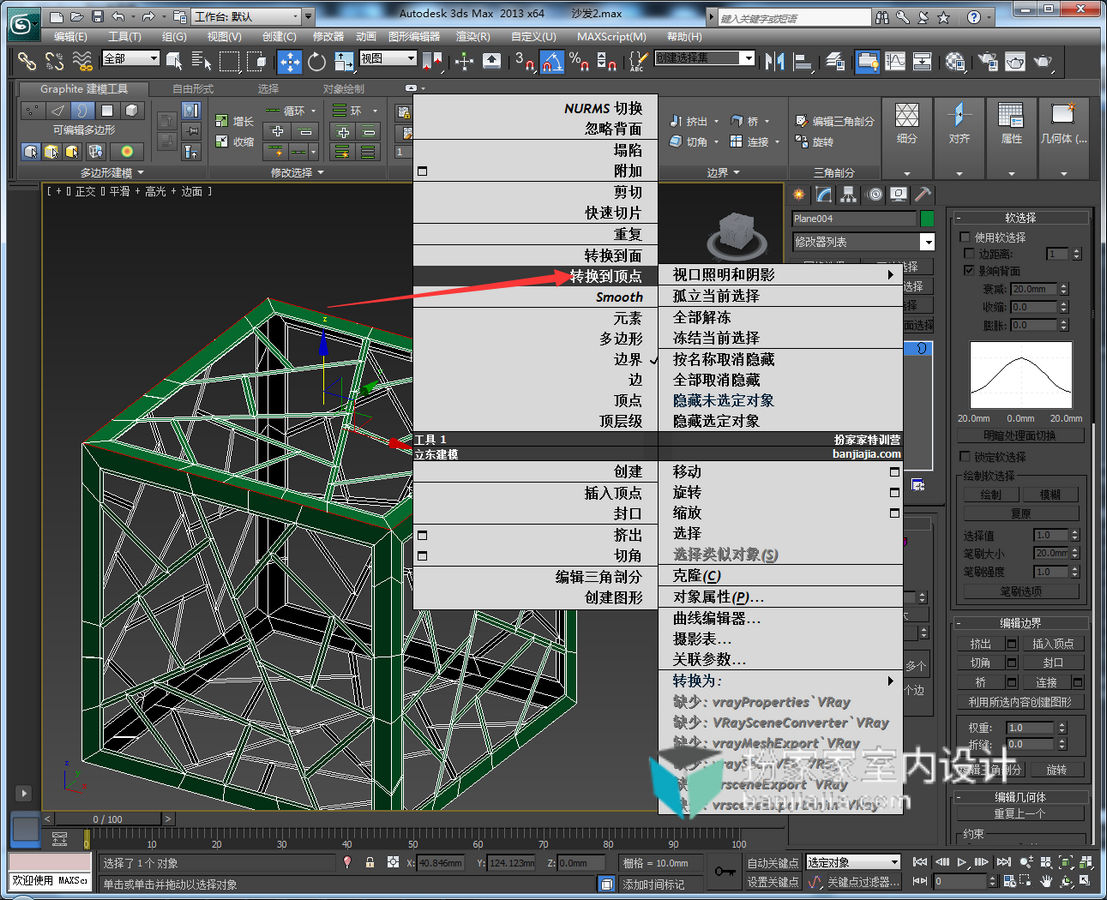Enable 使用软选择 checkbox
The height and width of the screenshot is (900, 1107).
point(965,236)
